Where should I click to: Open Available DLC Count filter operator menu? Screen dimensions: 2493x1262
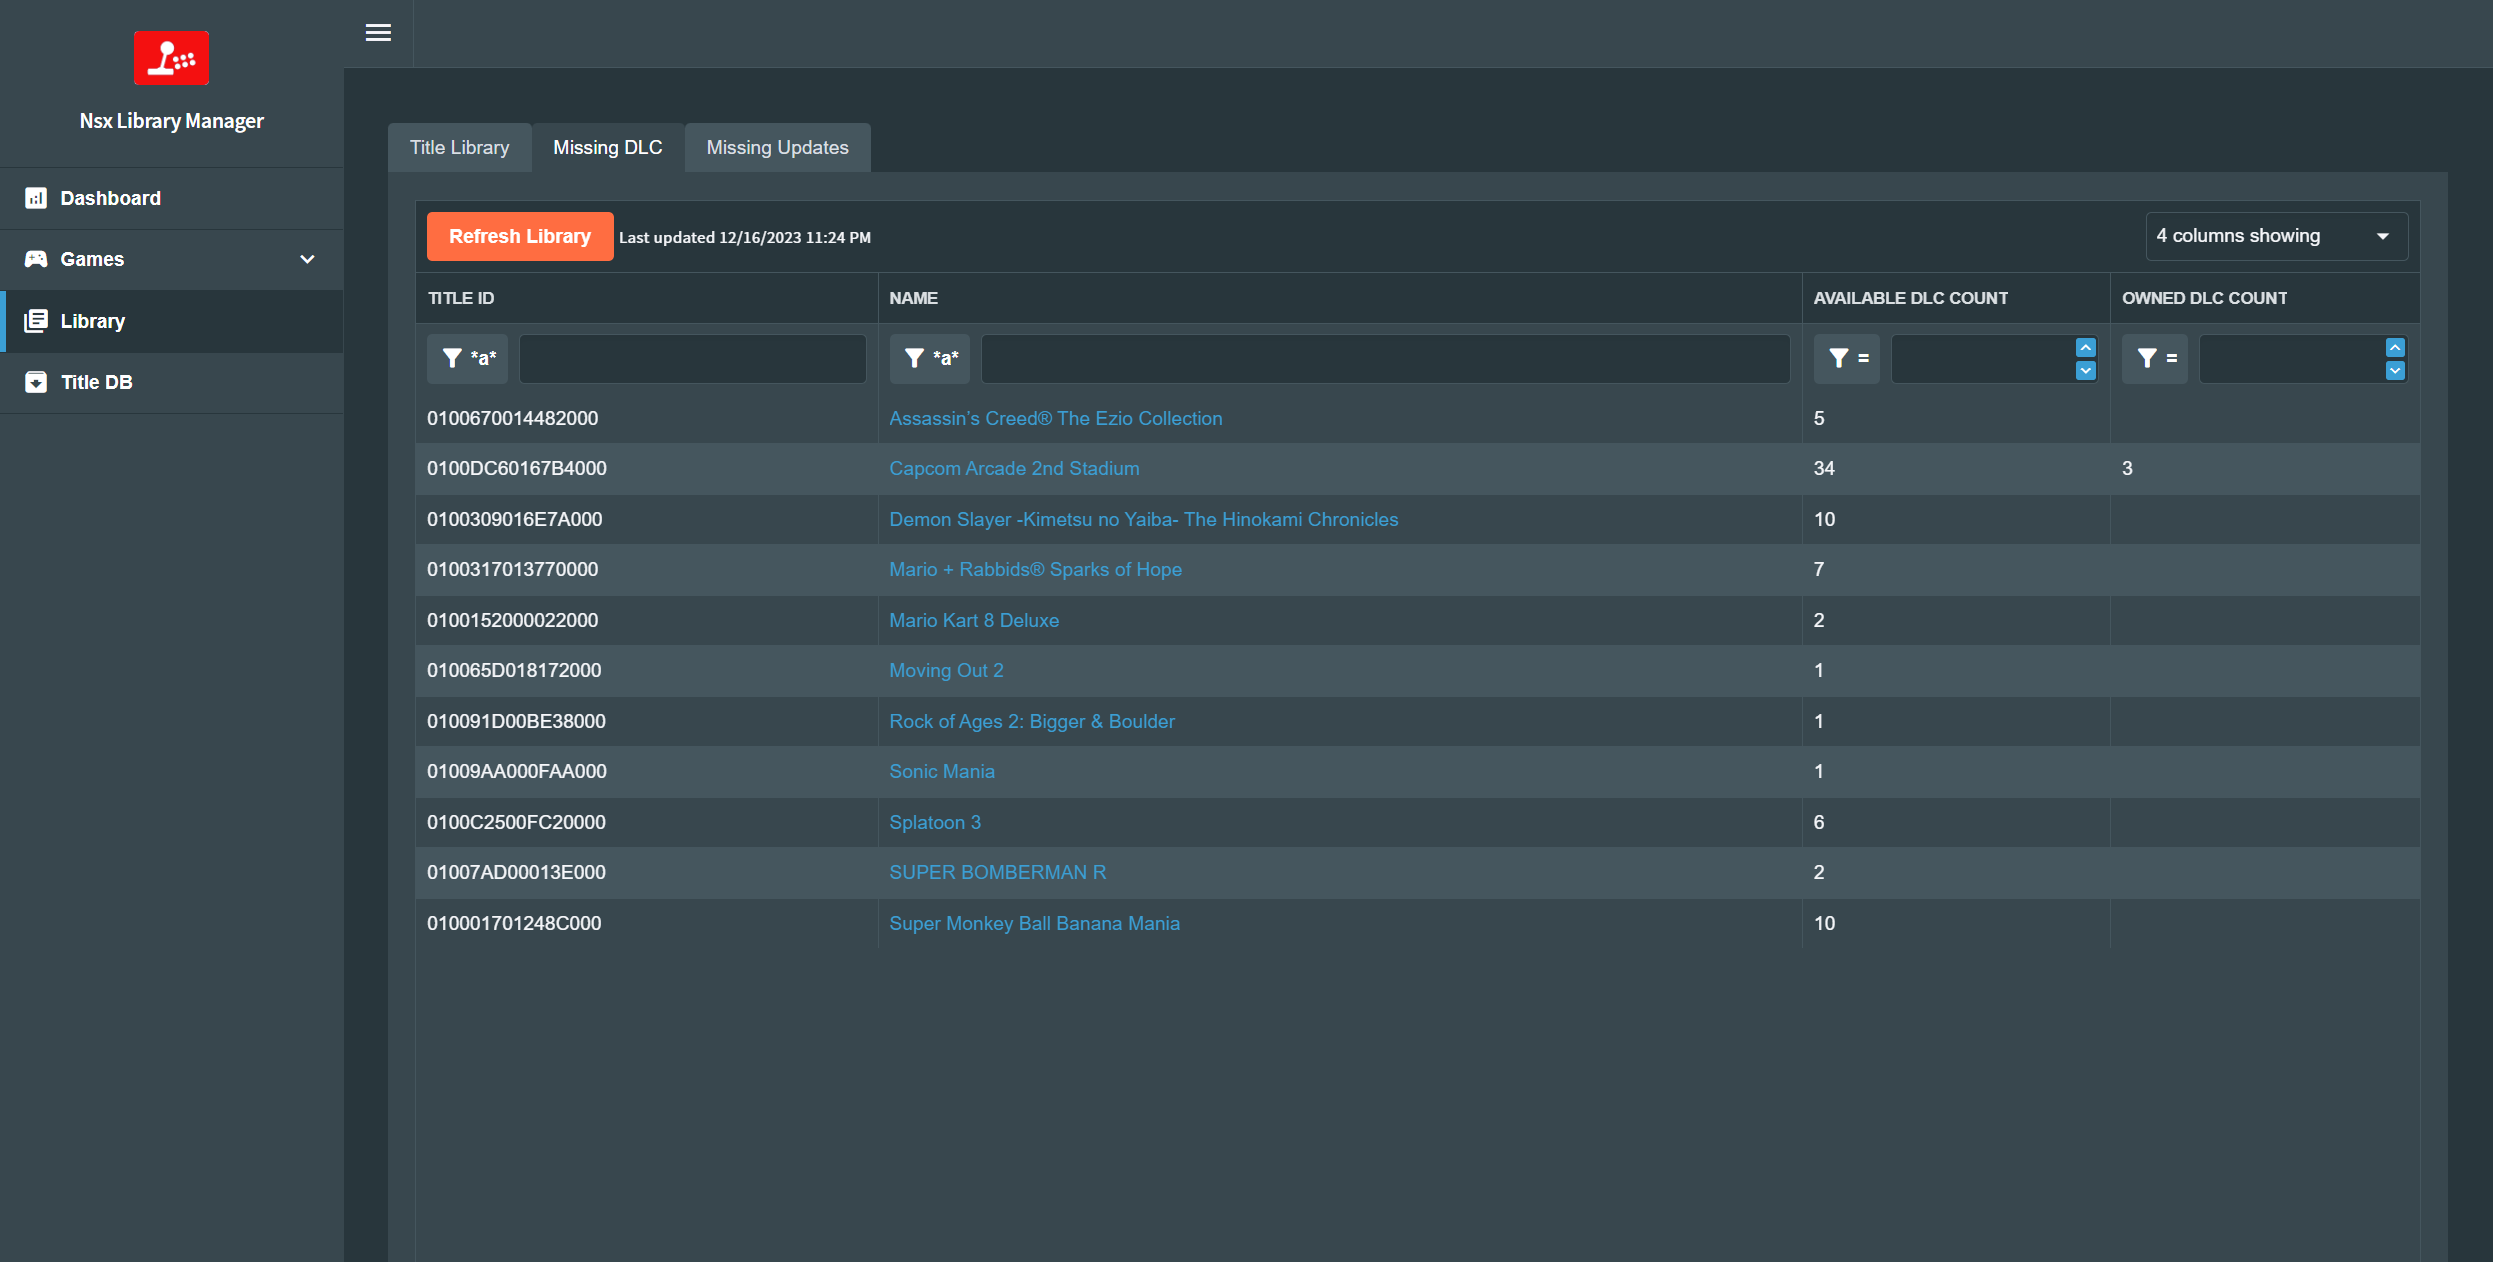1847,358
